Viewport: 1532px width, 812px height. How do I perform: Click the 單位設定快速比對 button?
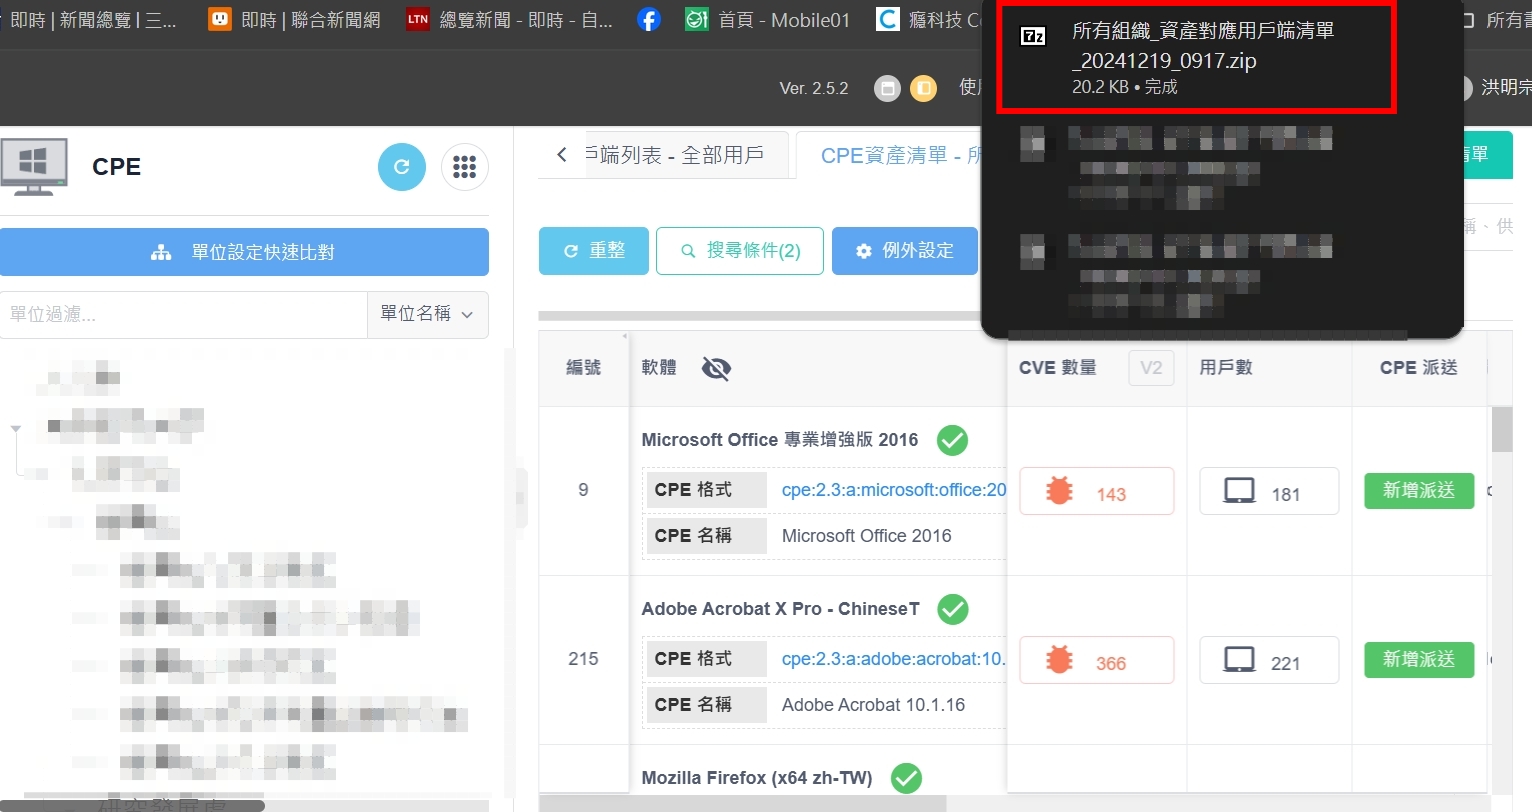click(244, 252)
